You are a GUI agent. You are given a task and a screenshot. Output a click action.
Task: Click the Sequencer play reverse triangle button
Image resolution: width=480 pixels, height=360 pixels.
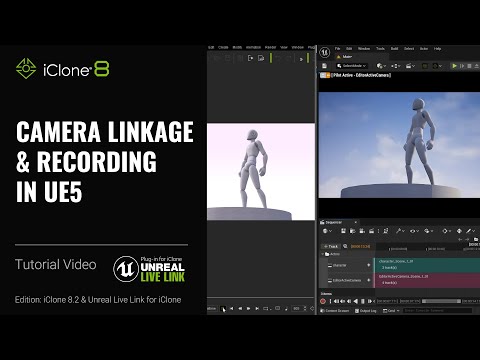(x=356, y=301)
